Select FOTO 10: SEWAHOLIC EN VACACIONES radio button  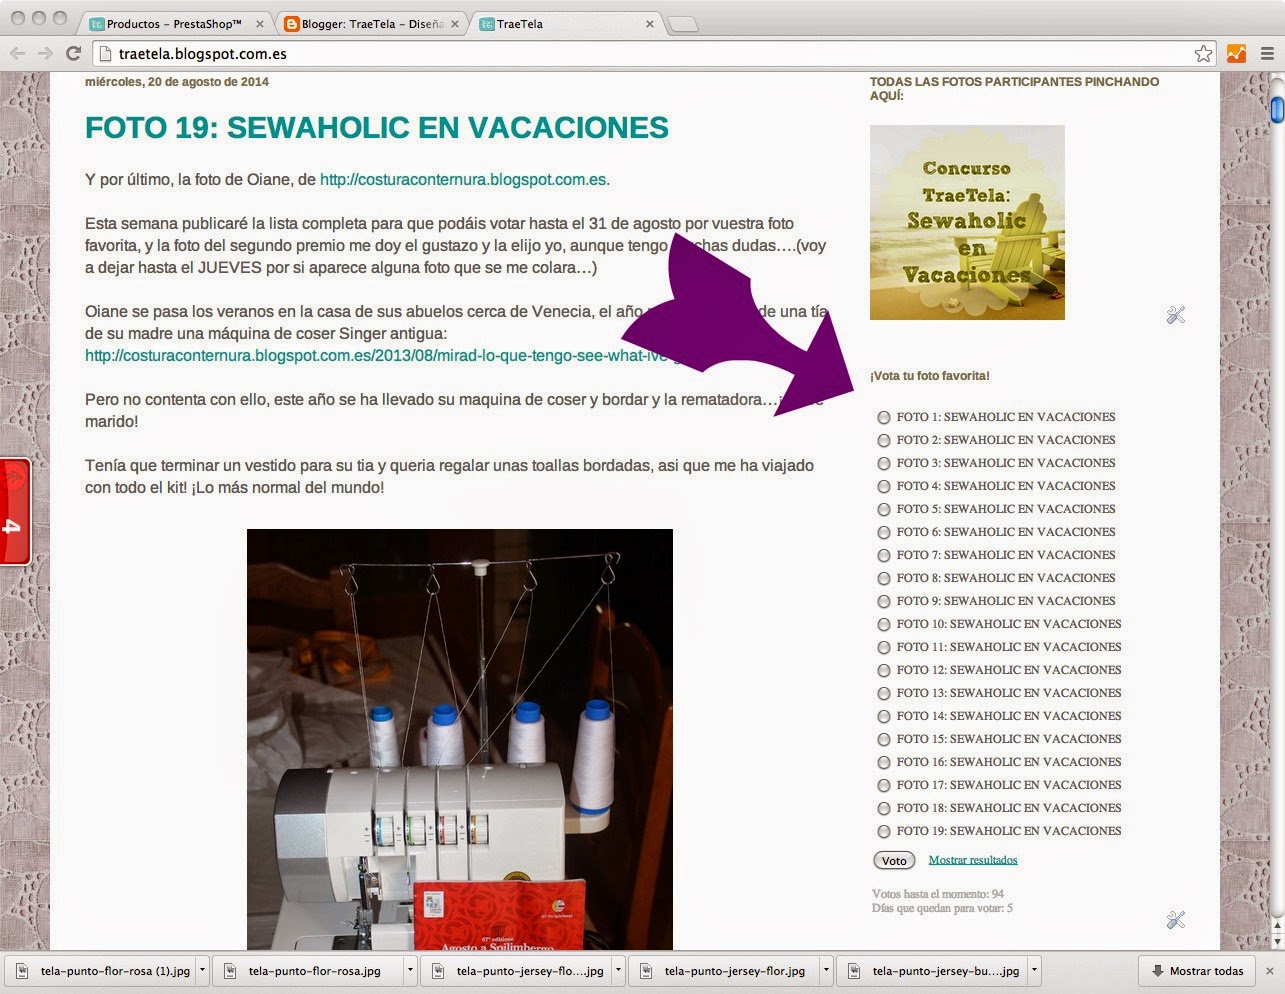click(884, 624)
